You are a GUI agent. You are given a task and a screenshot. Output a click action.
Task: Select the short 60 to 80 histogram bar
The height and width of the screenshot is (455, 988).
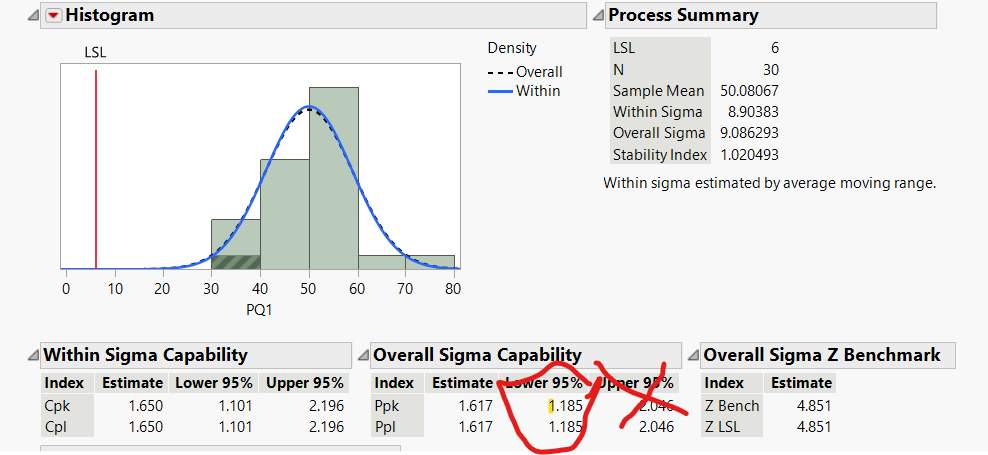pyautogui.click(x=405, y=262)
